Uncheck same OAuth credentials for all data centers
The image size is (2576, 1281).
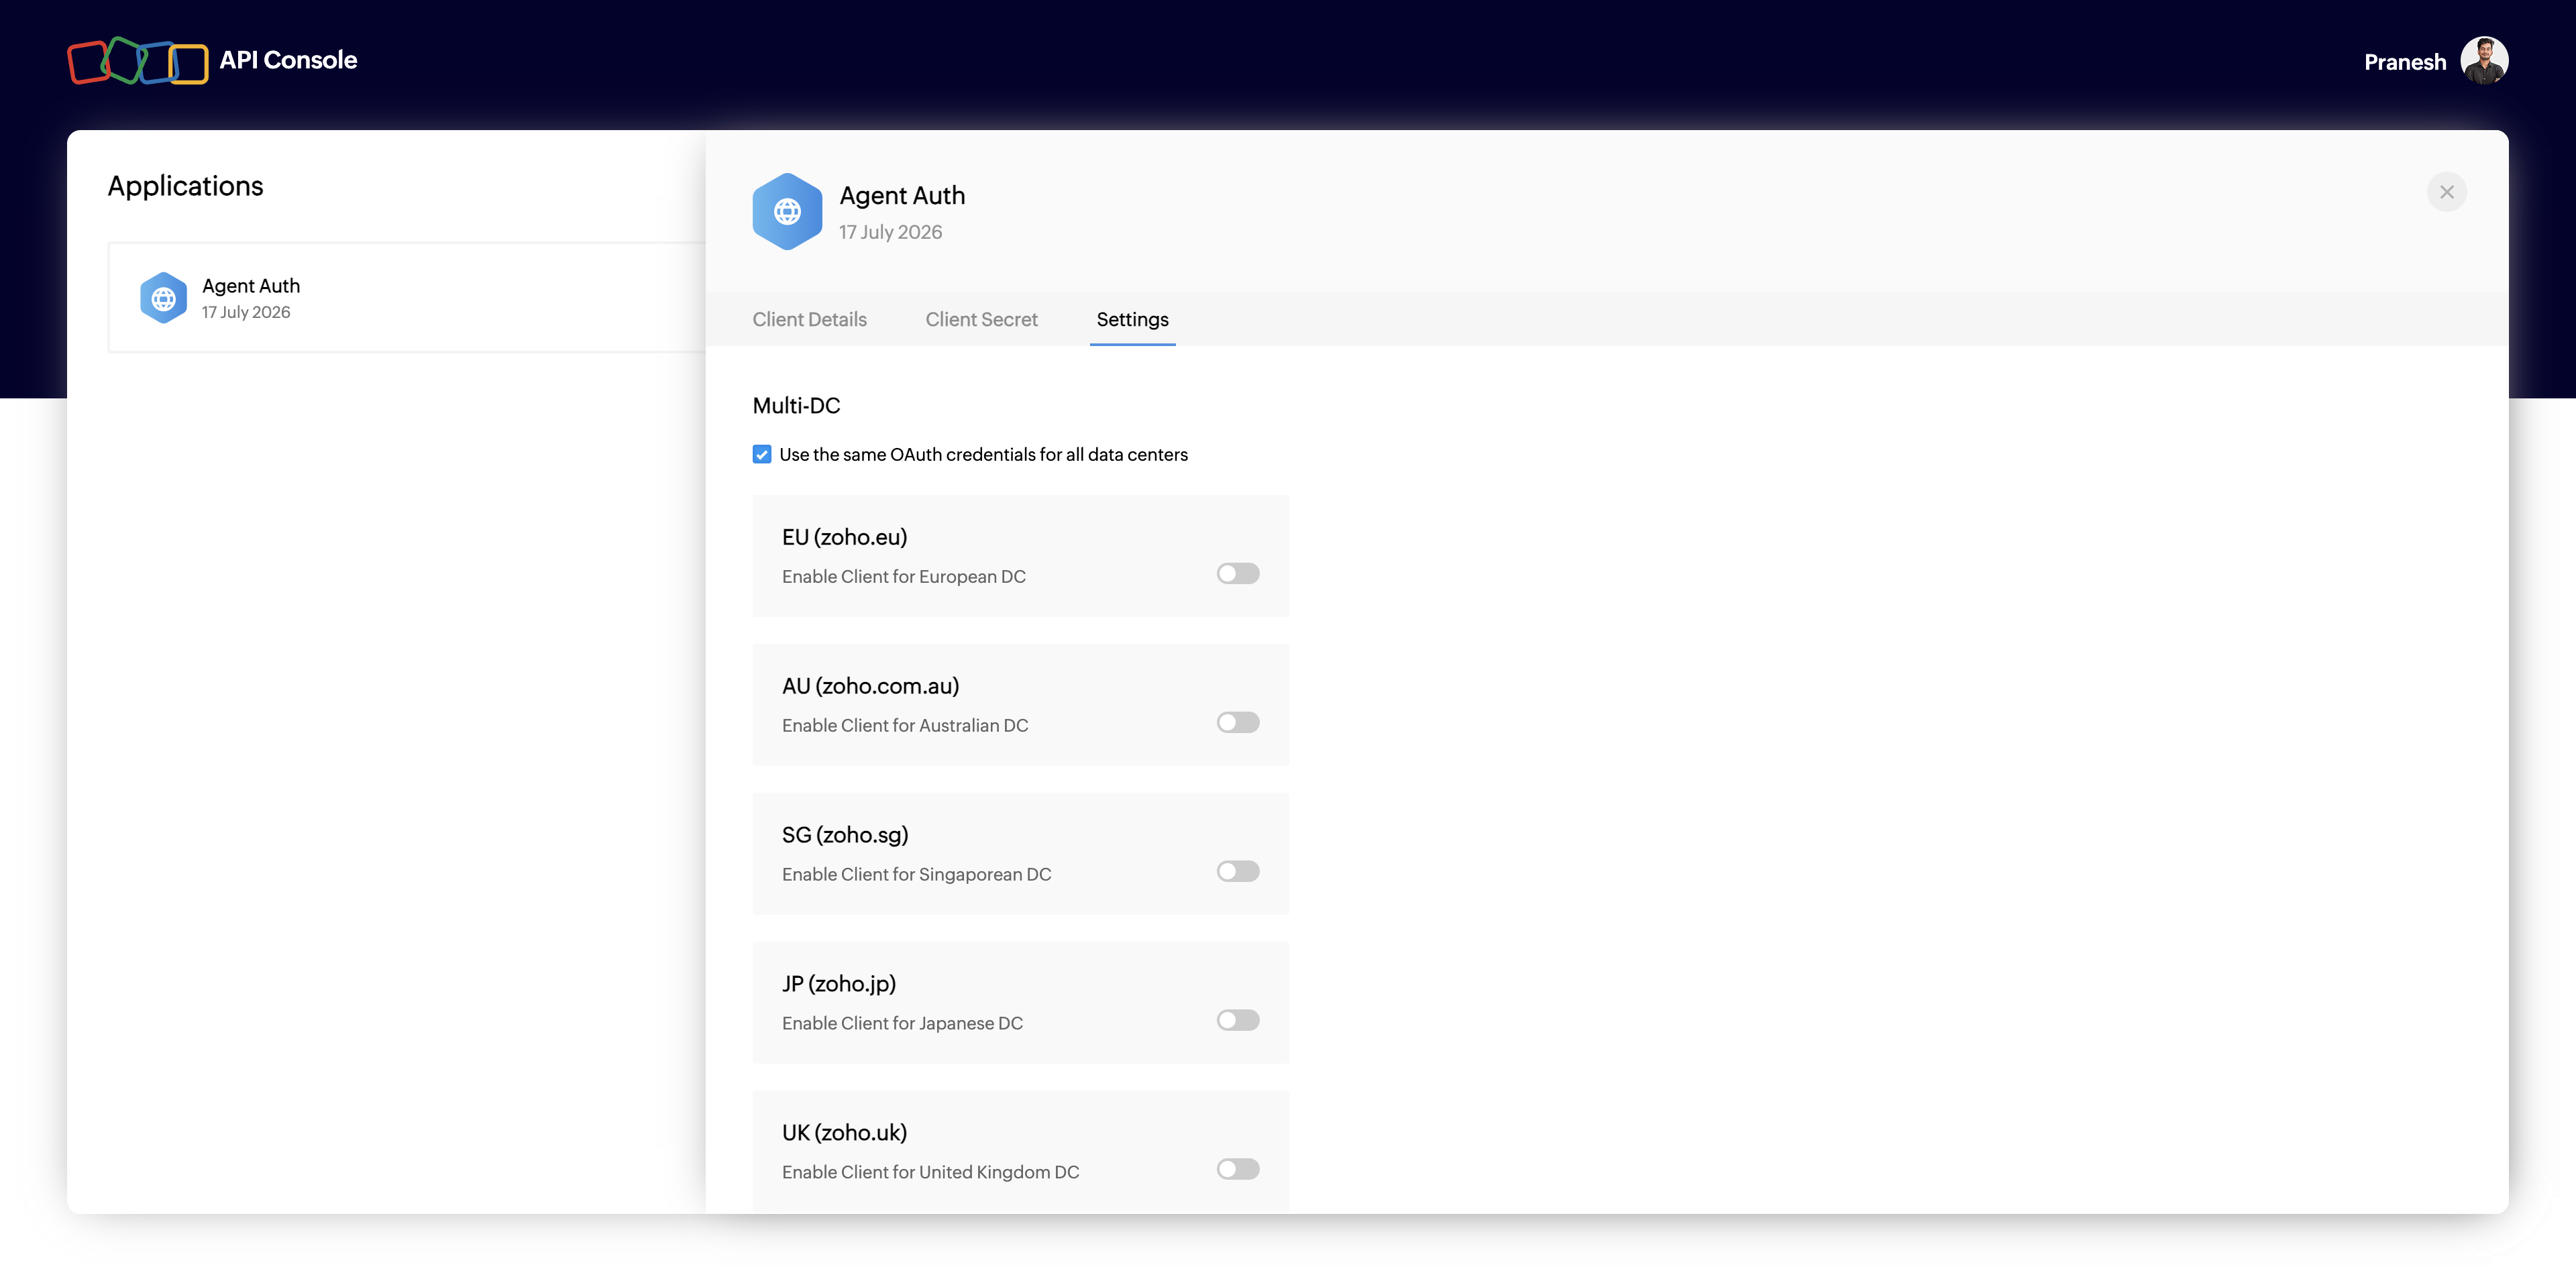[x=762, y=454]
